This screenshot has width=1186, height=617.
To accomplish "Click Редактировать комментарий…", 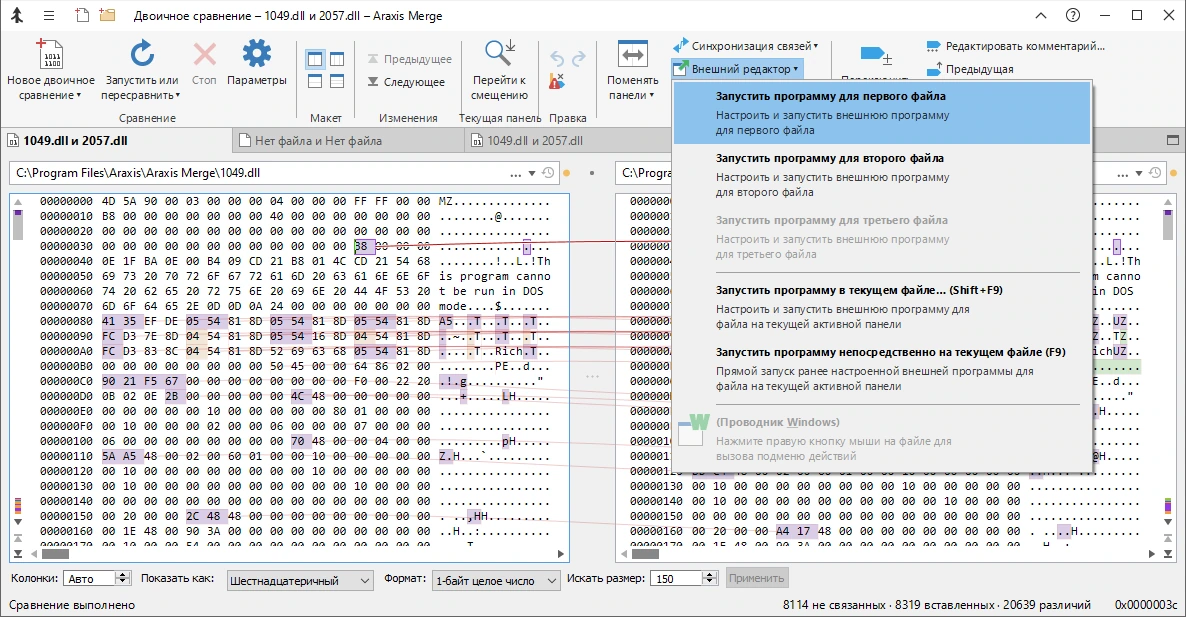I will coord(1016,46).
